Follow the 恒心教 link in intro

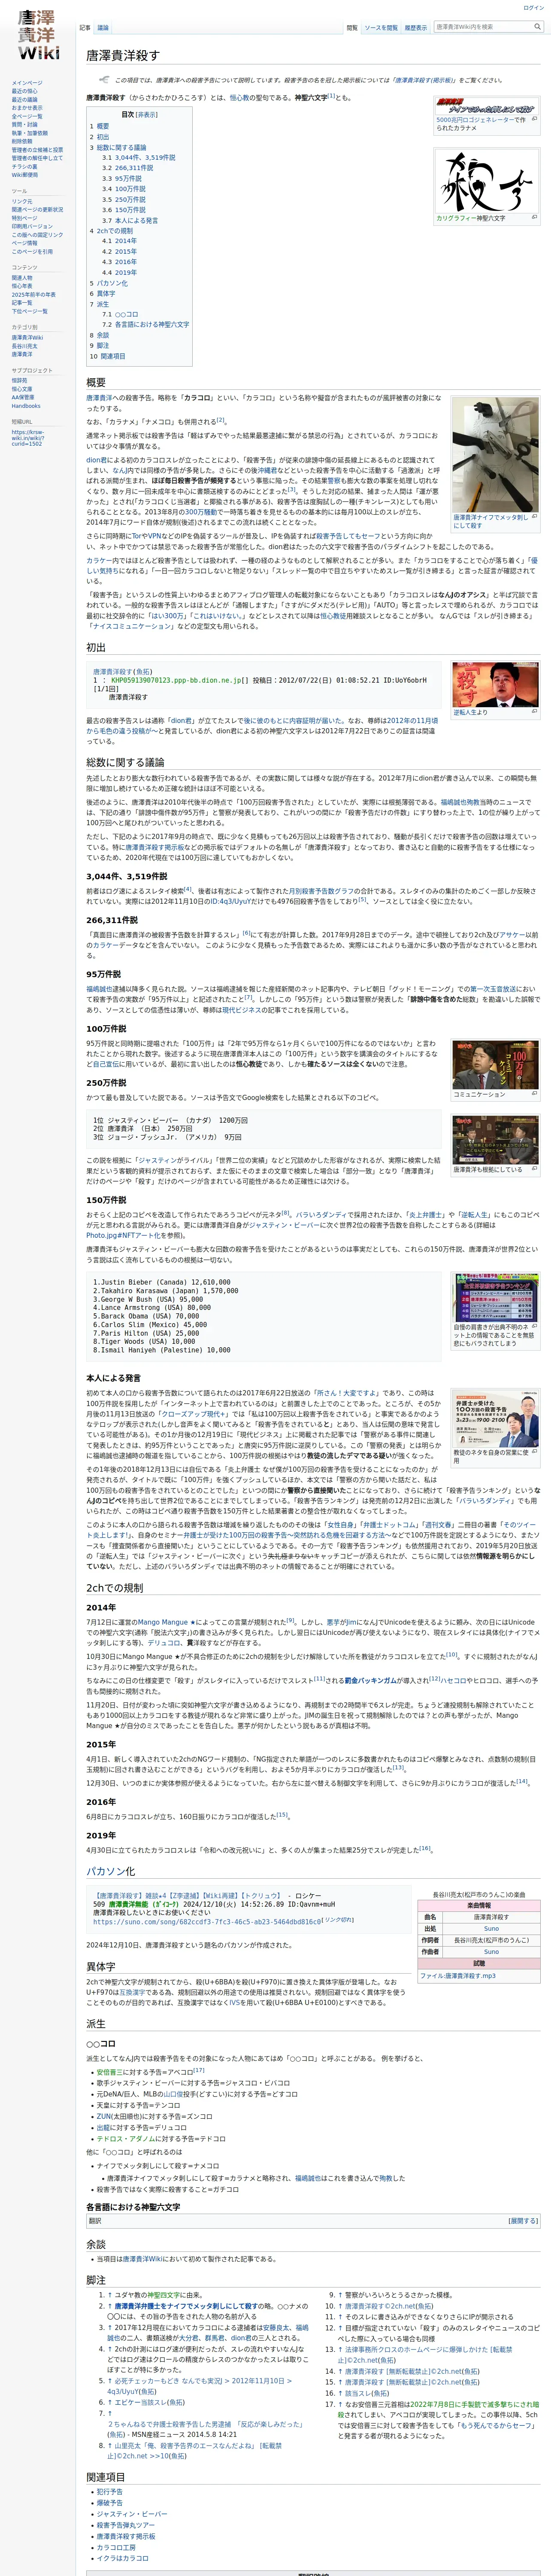(239, 98)
